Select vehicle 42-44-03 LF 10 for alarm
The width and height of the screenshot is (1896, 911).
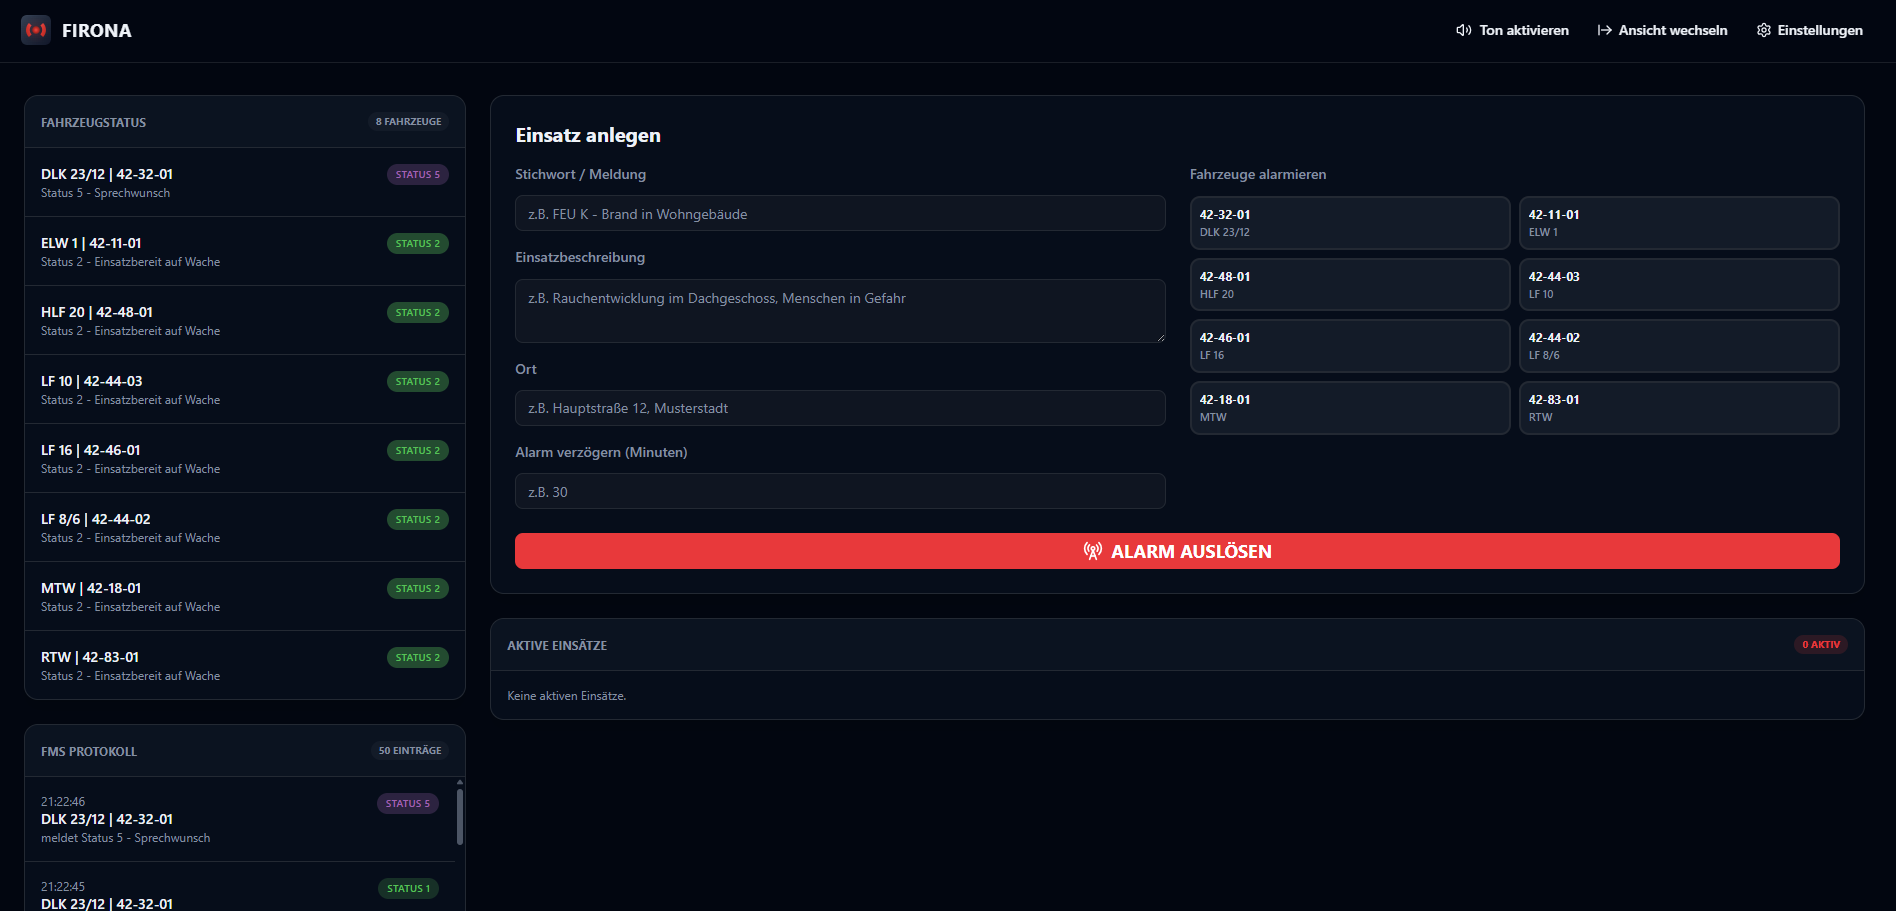pos(1679,285)
